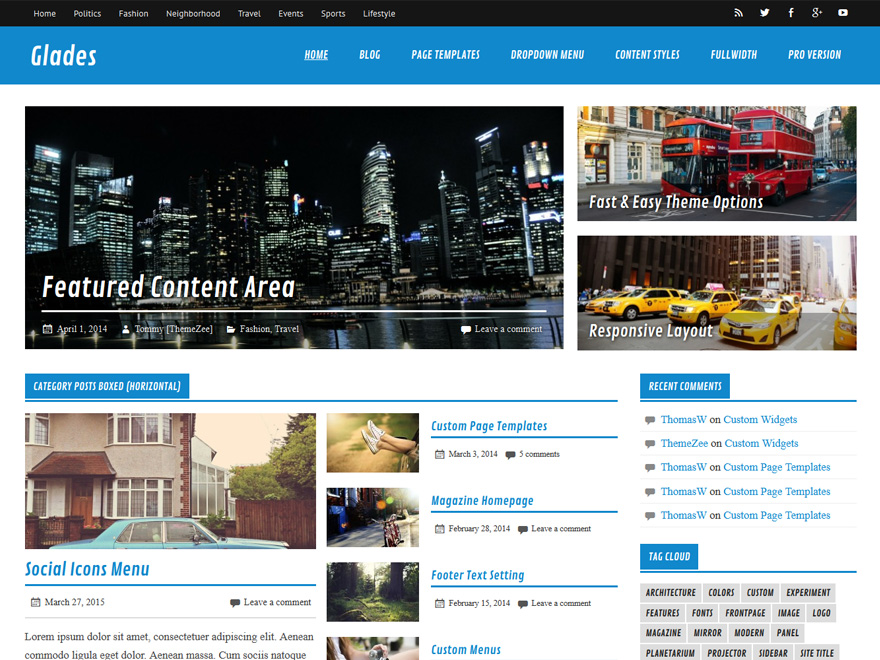880x660 pixels.
Task: Open the Sports menu item
Action: [x=333, y=13]
